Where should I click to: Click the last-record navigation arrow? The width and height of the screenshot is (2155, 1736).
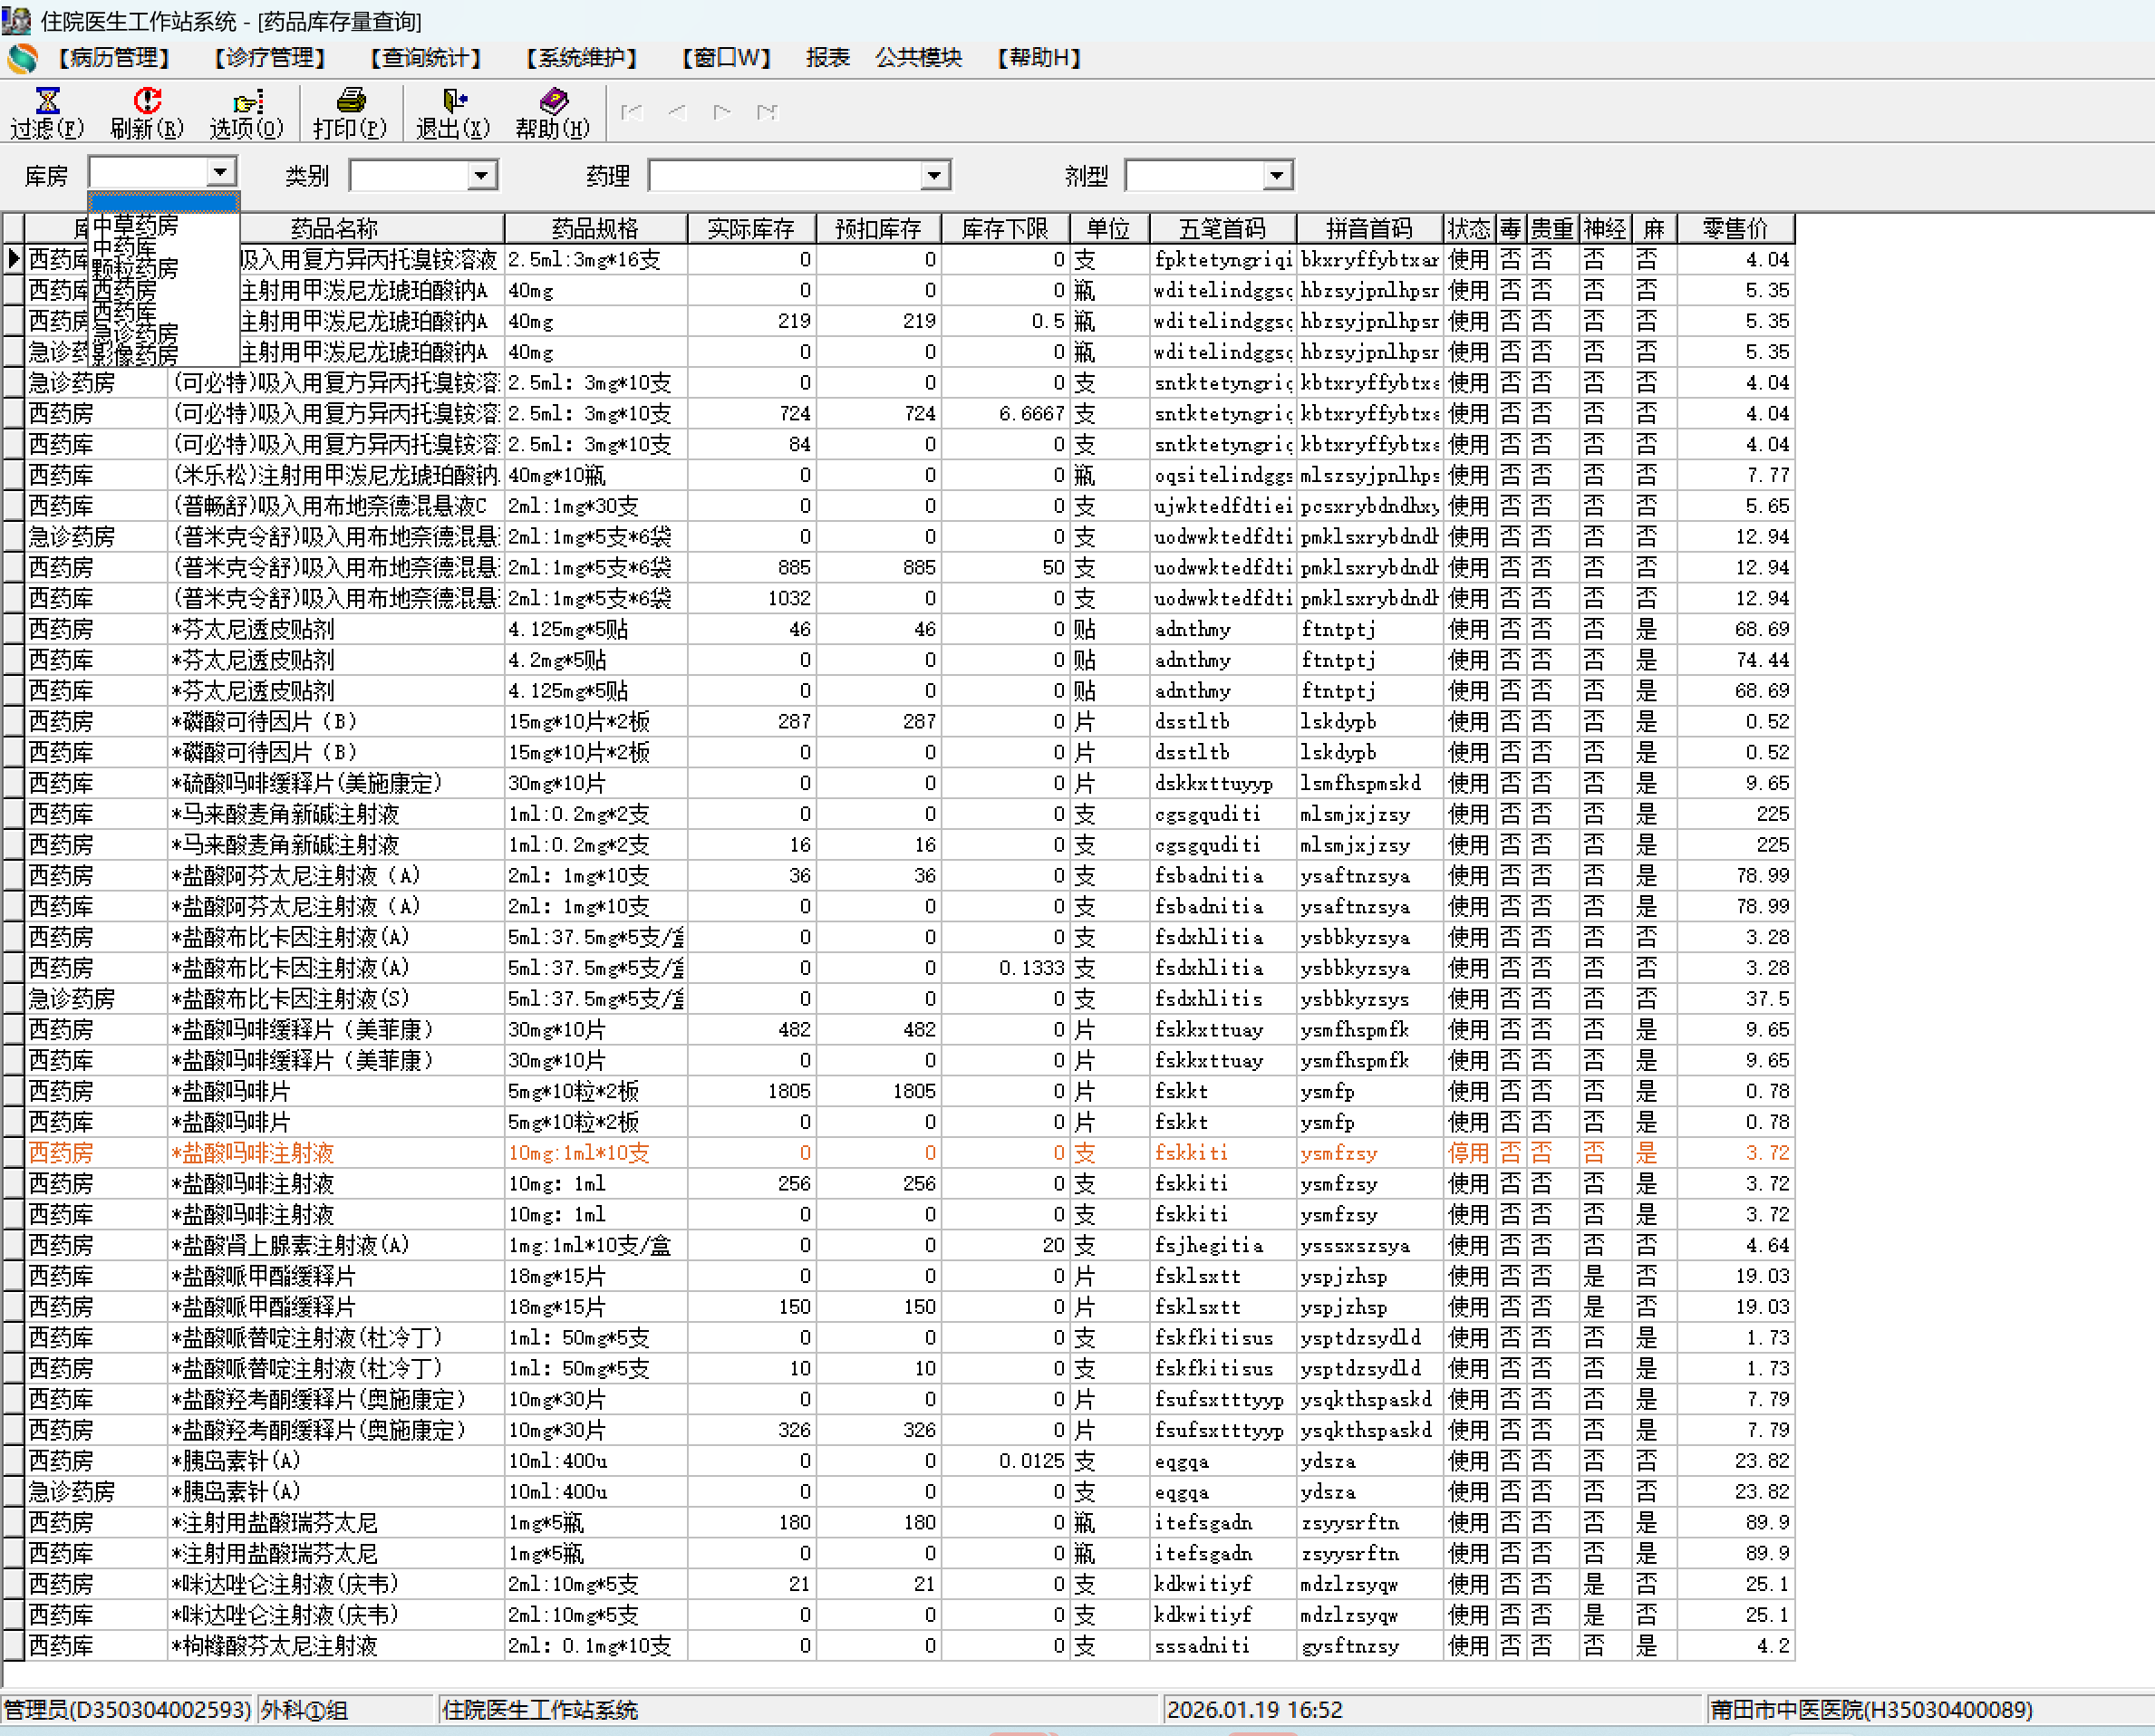pos(767,112)
